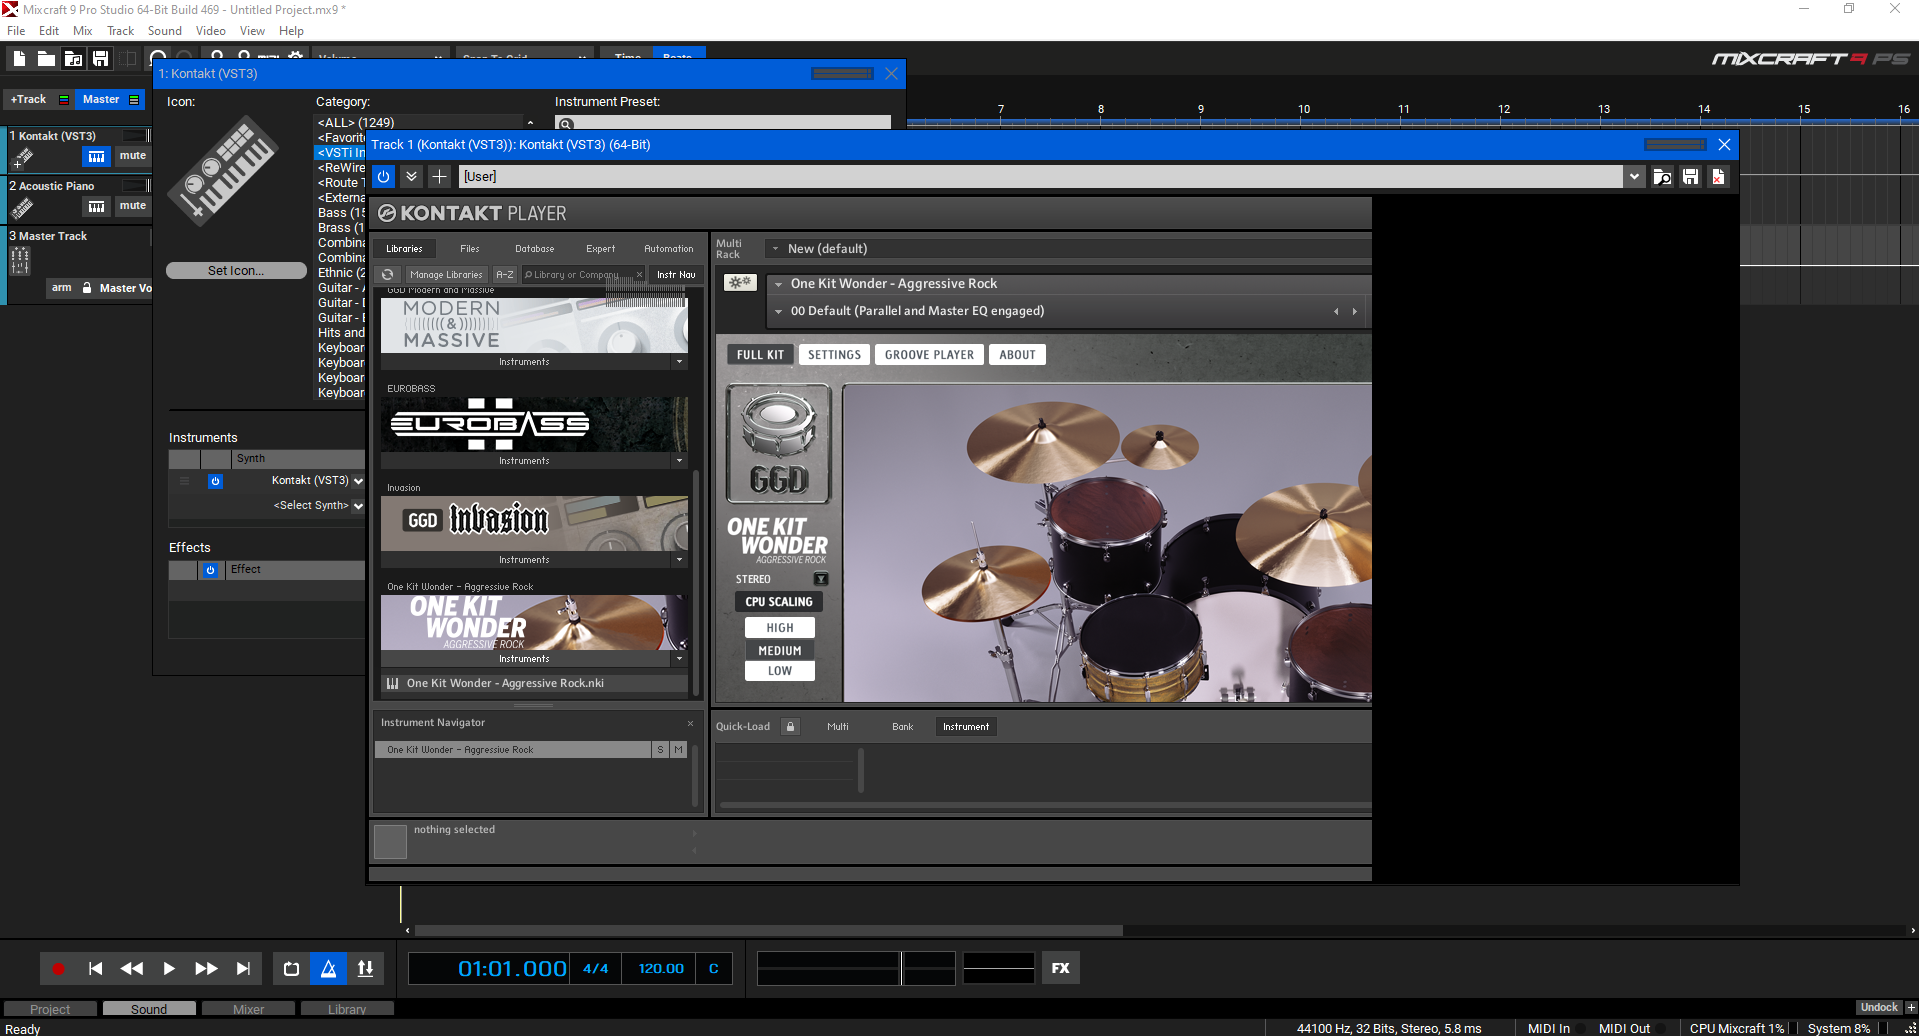Open Multi Rack New (default) dropdown
1919x1036 pixels.
pos(775,249)
